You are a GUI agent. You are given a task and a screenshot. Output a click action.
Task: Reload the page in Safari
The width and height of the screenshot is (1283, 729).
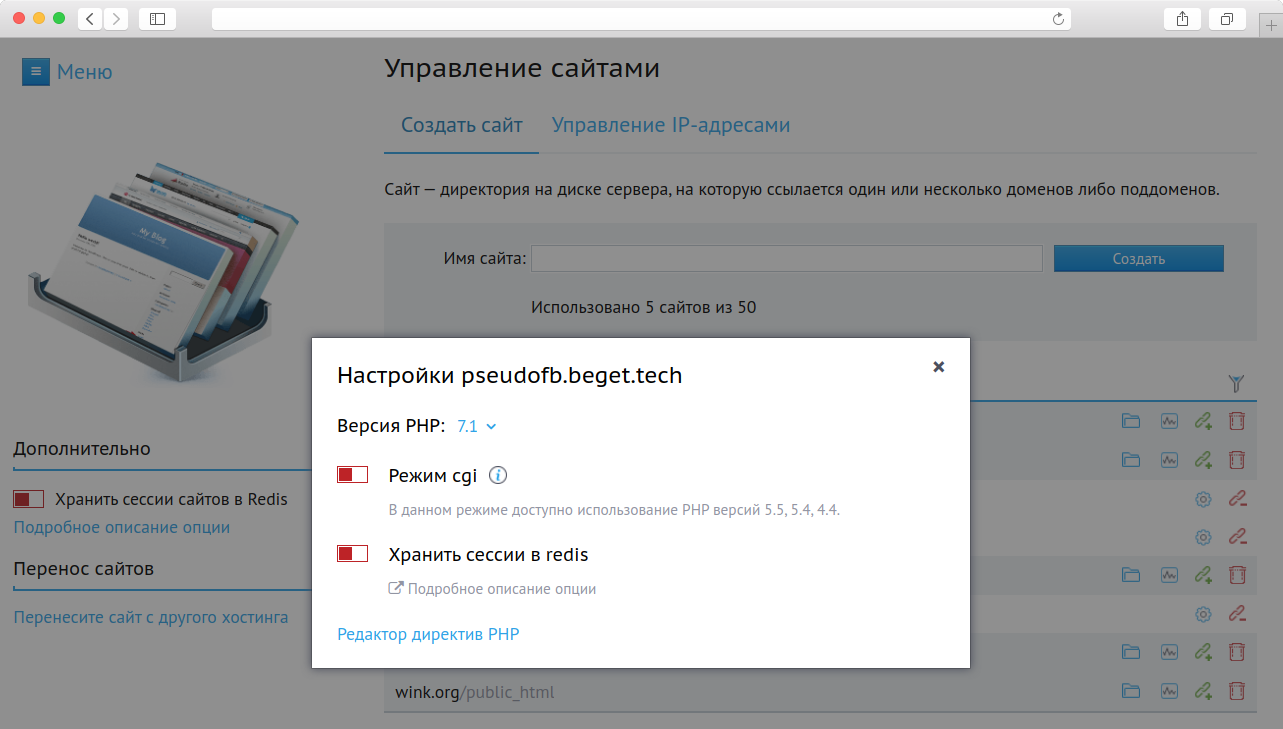pyautogui.click(x=1058, y=18)
